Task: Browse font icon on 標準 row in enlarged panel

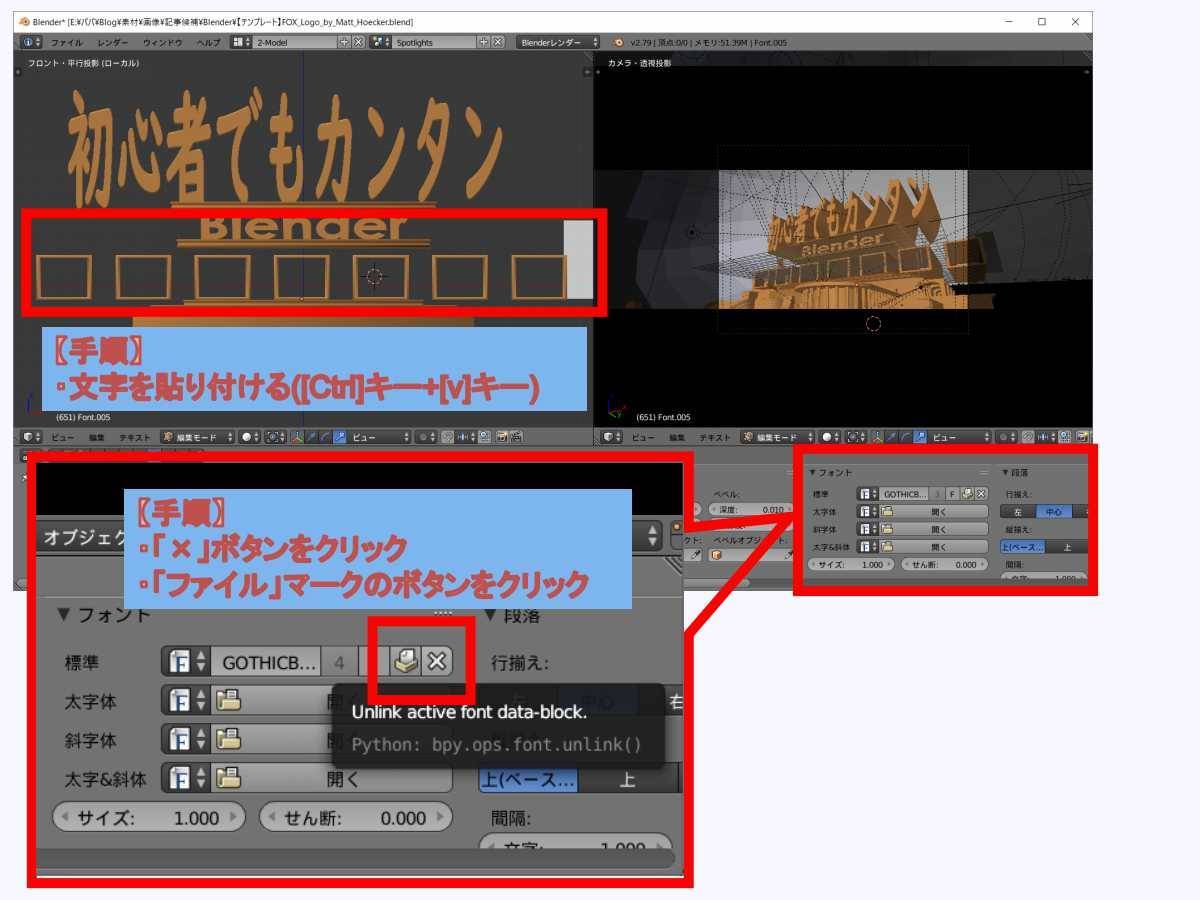Action: tap(187, 661)
